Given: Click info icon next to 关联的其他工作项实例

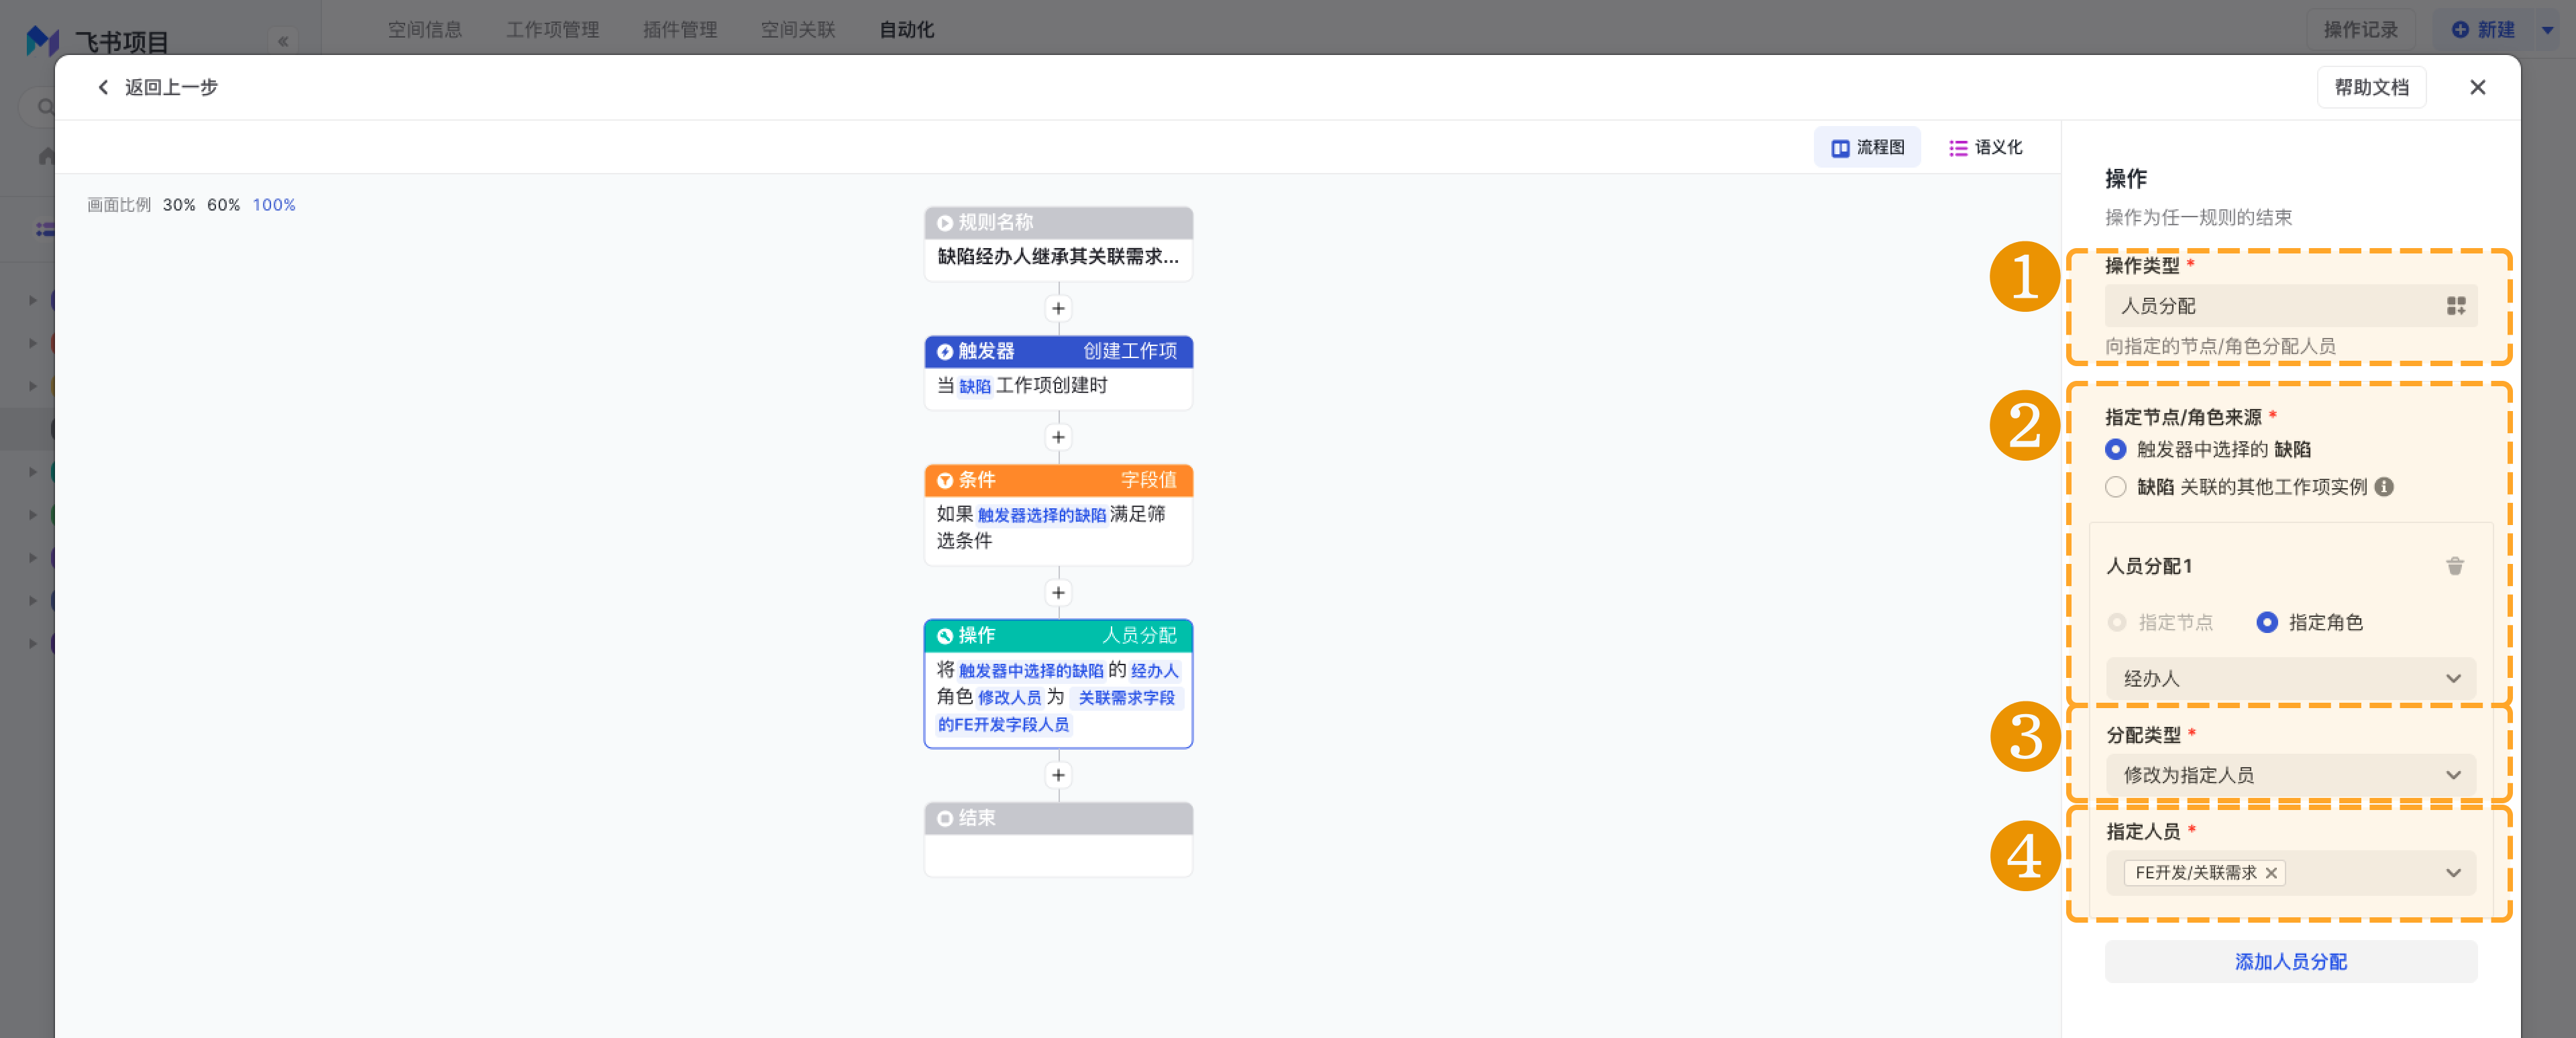Looking at the screenshot, I should click(x=2383, y=487).
